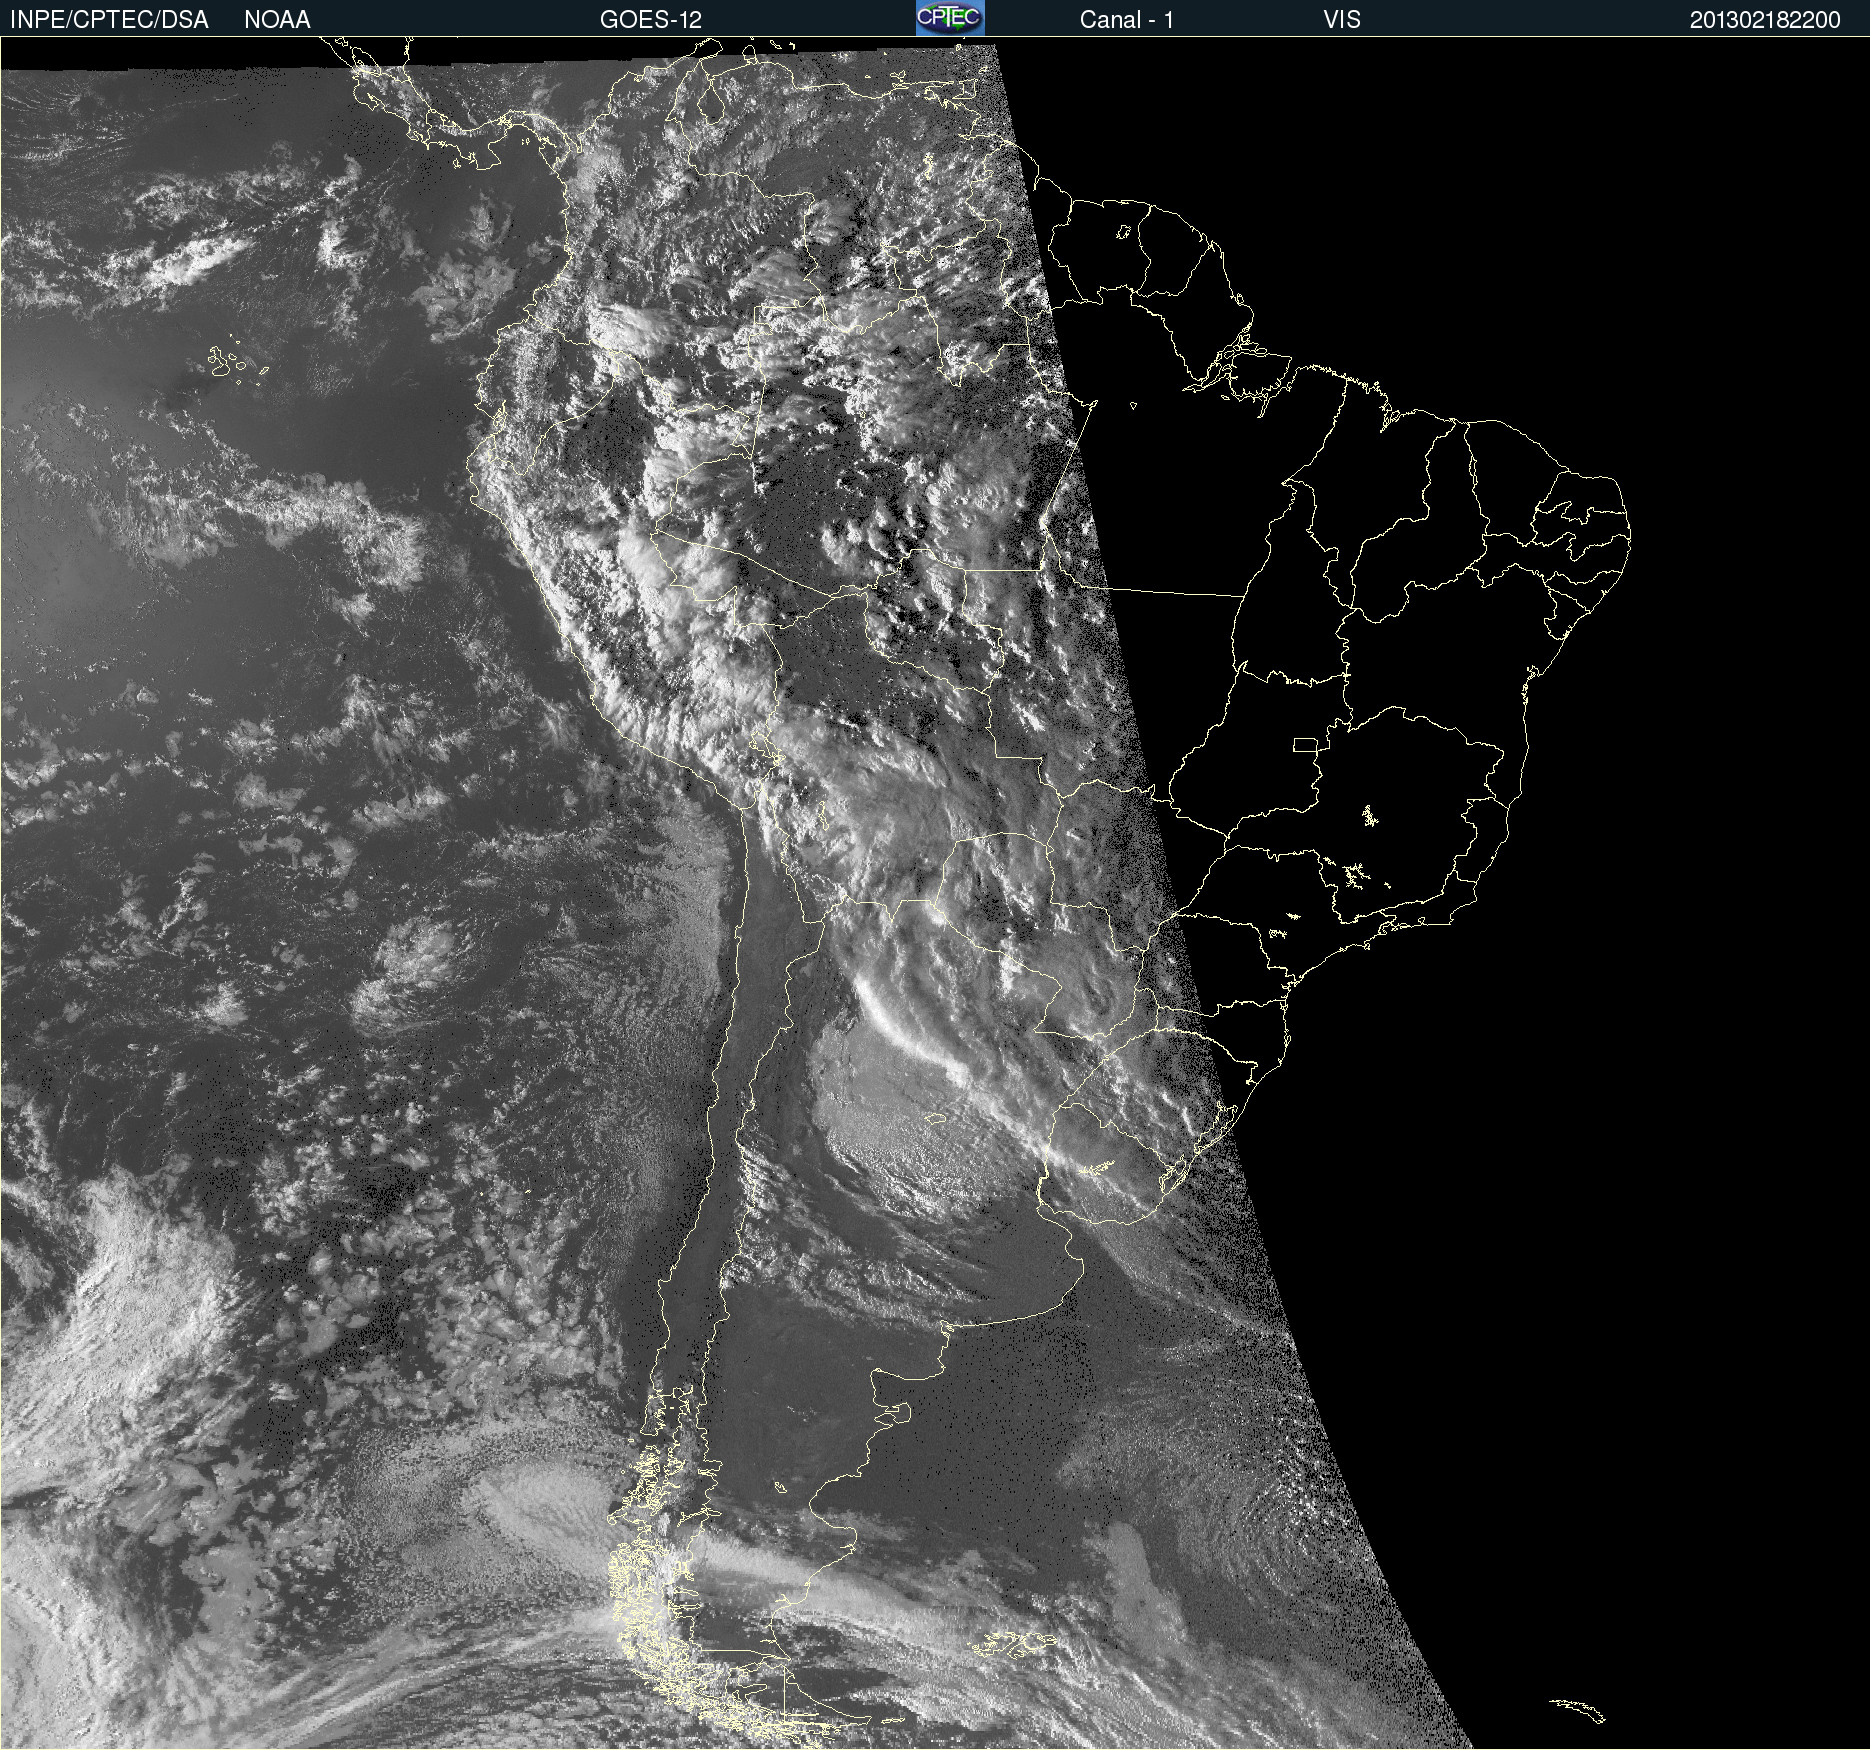Image resolution: width=1870 pixels, height=1750 pixels.
Task: Select the VIS channel label
Action: (1342, 20)
